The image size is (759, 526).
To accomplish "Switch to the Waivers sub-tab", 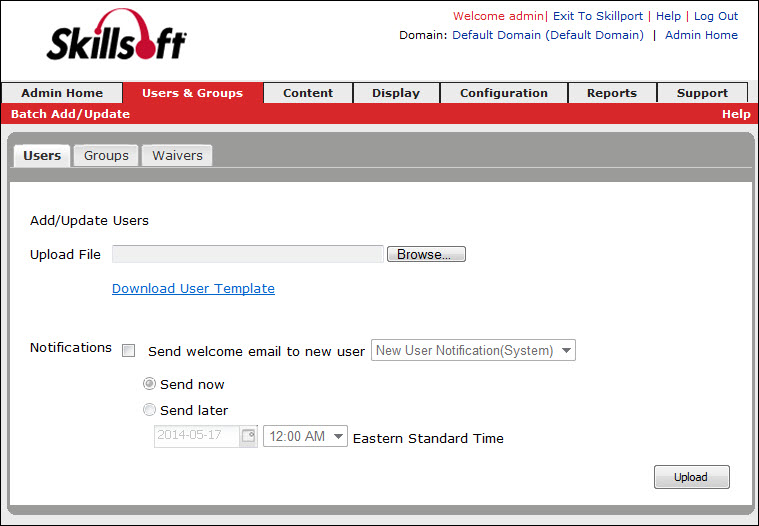I will click(177, 155).
